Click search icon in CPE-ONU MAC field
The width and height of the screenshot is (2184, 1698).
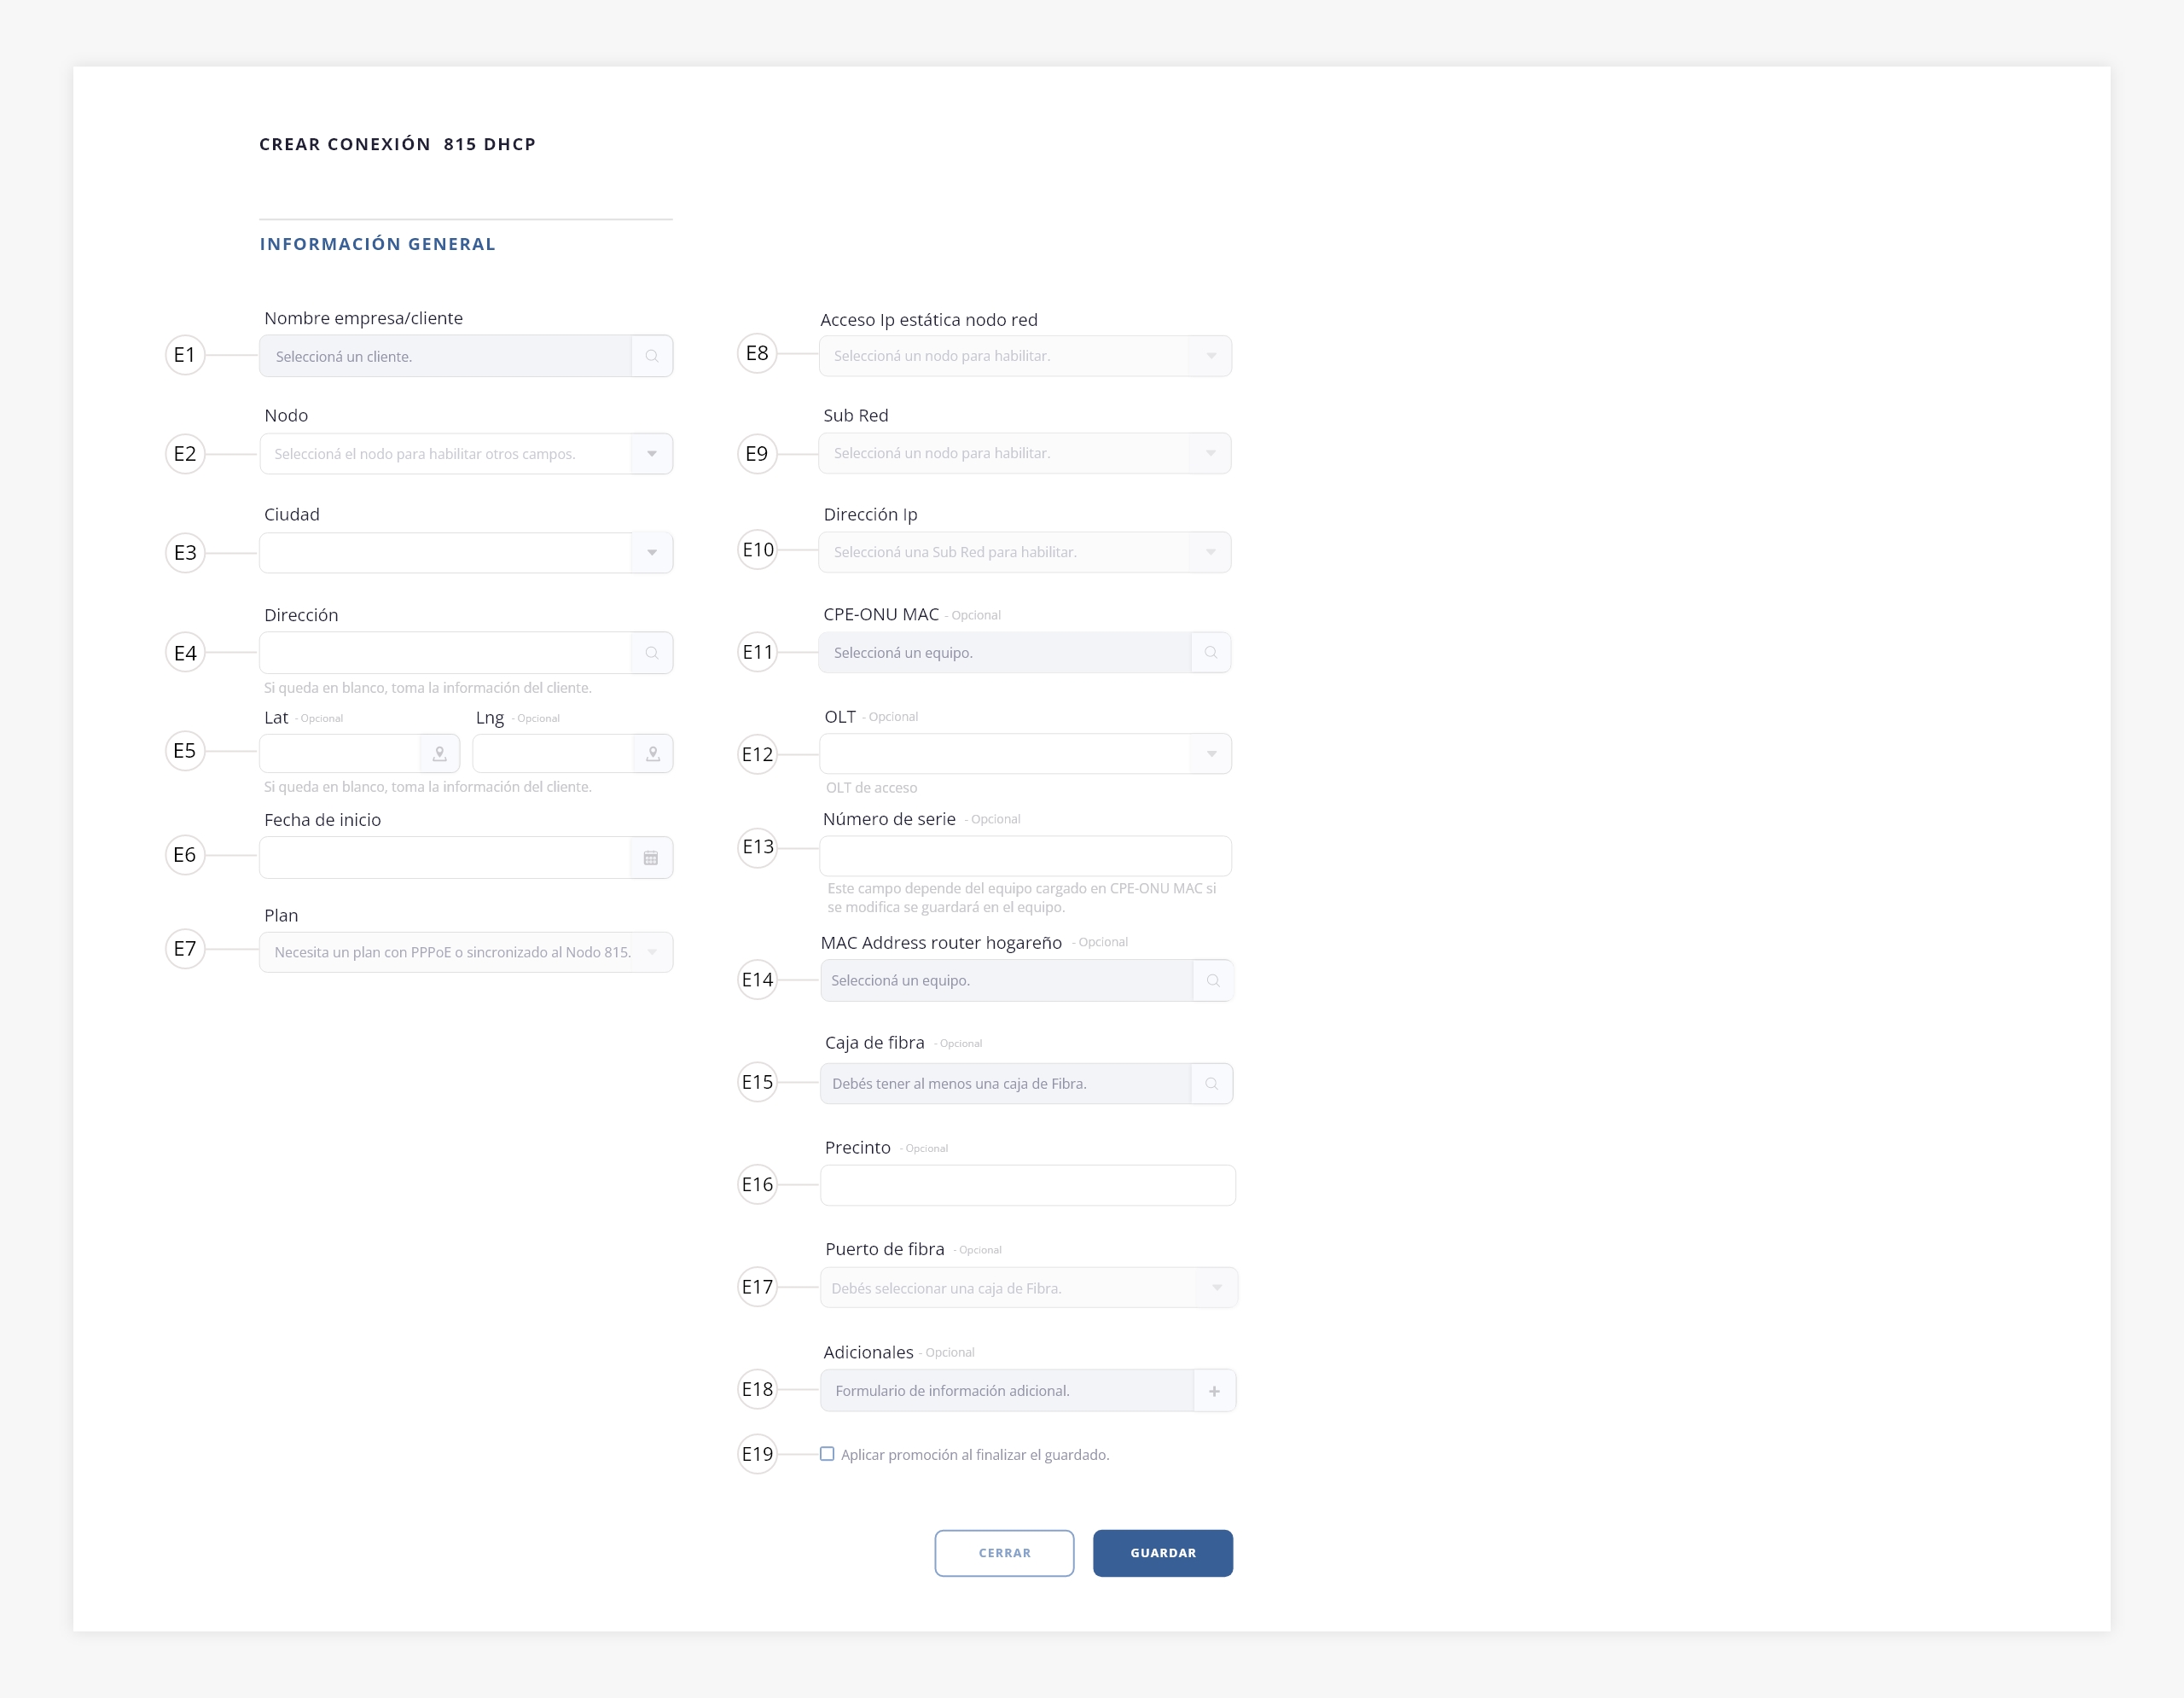click(1211, 653)
